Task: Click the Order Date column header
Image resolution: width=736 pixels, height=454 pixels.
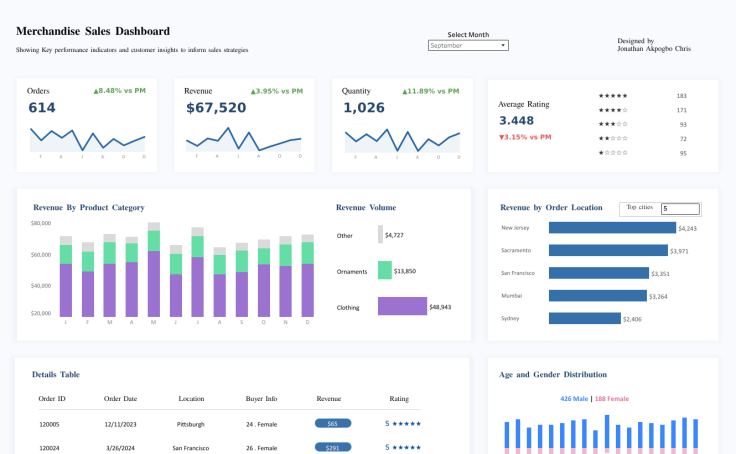Action: click(x=119, y=398)
